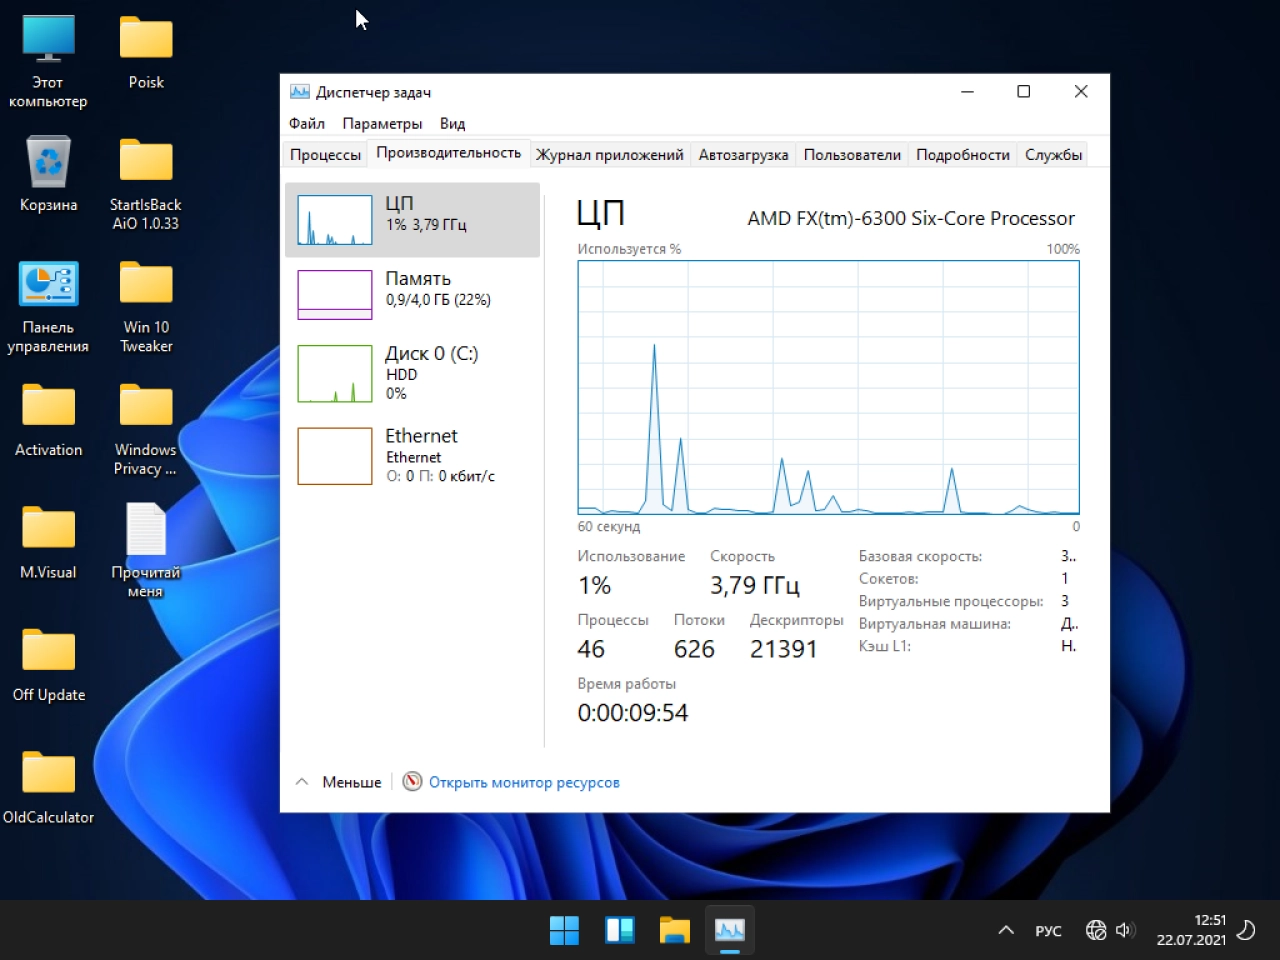This screenshot has height=960, width=1280.
Task: Click the Task Manager title bar icon
Action: click(299, 92)
